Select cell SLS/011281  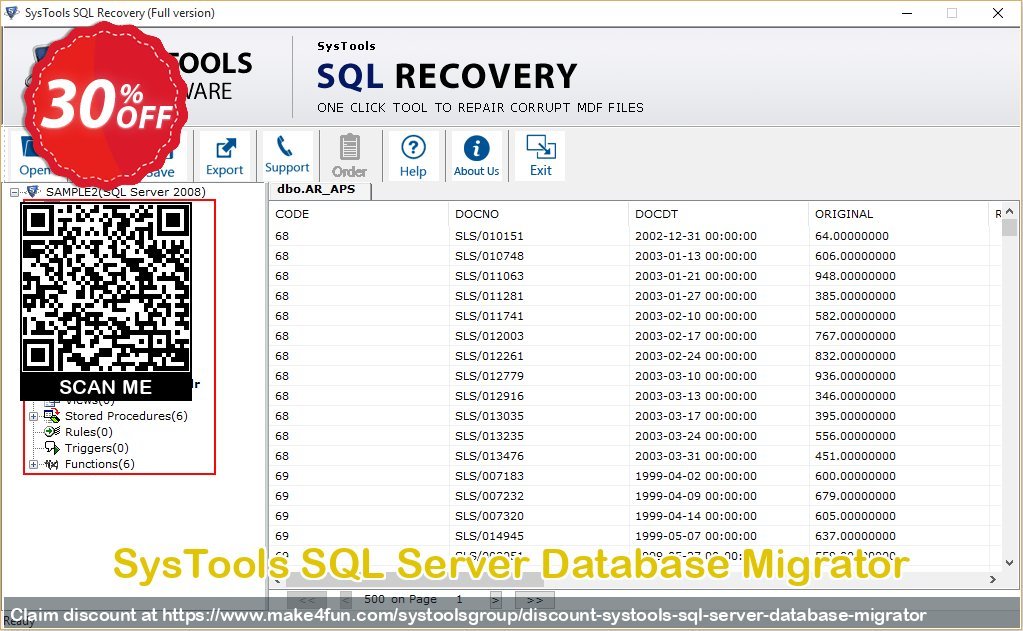(x=489, y=296)
